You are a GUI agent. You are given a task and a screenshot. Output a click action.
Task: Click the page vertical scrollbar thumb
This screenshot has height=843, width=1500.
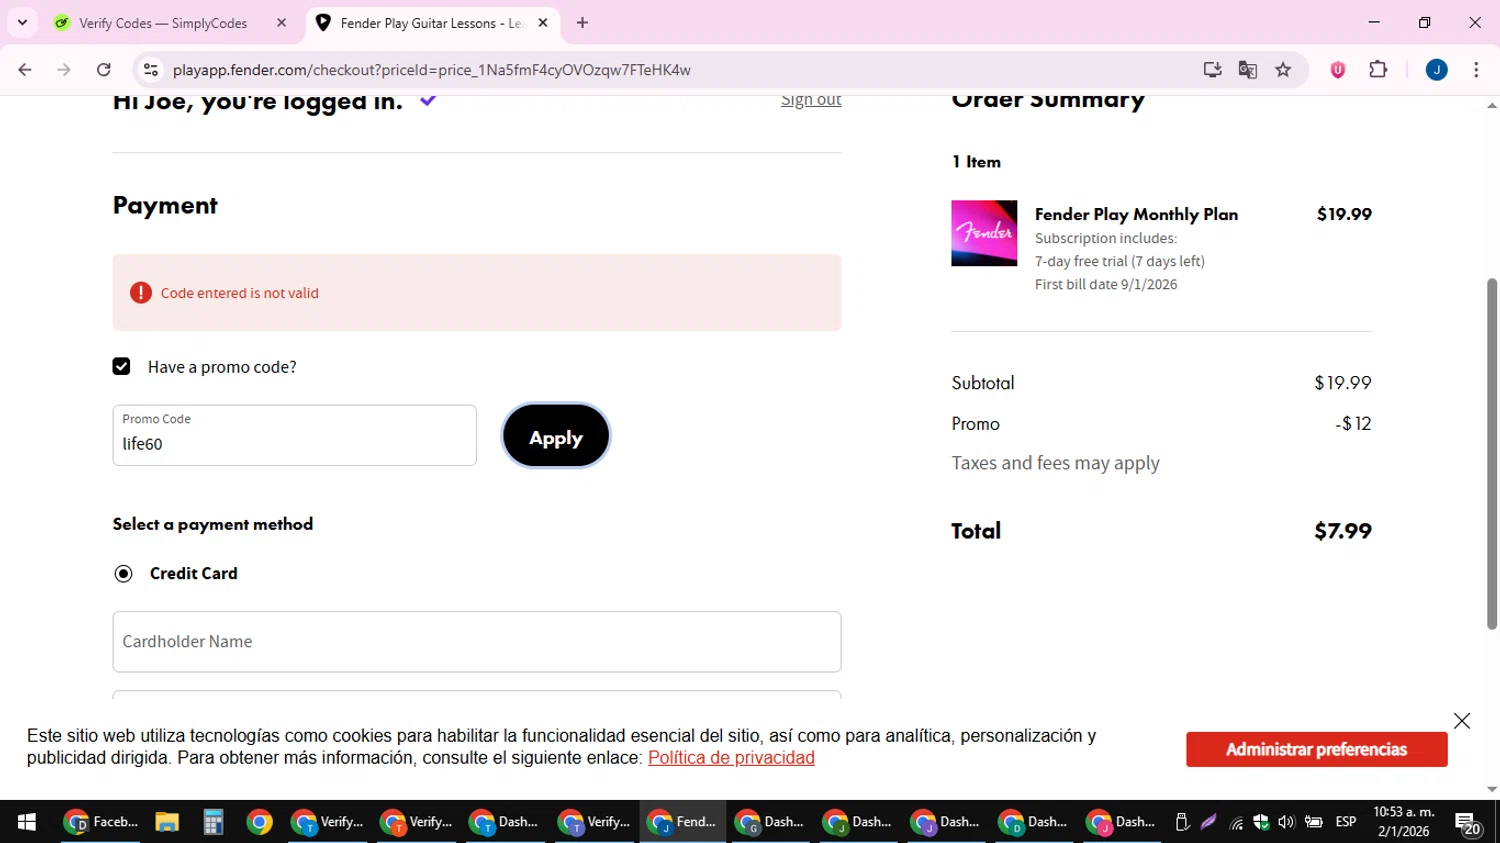1492,454
